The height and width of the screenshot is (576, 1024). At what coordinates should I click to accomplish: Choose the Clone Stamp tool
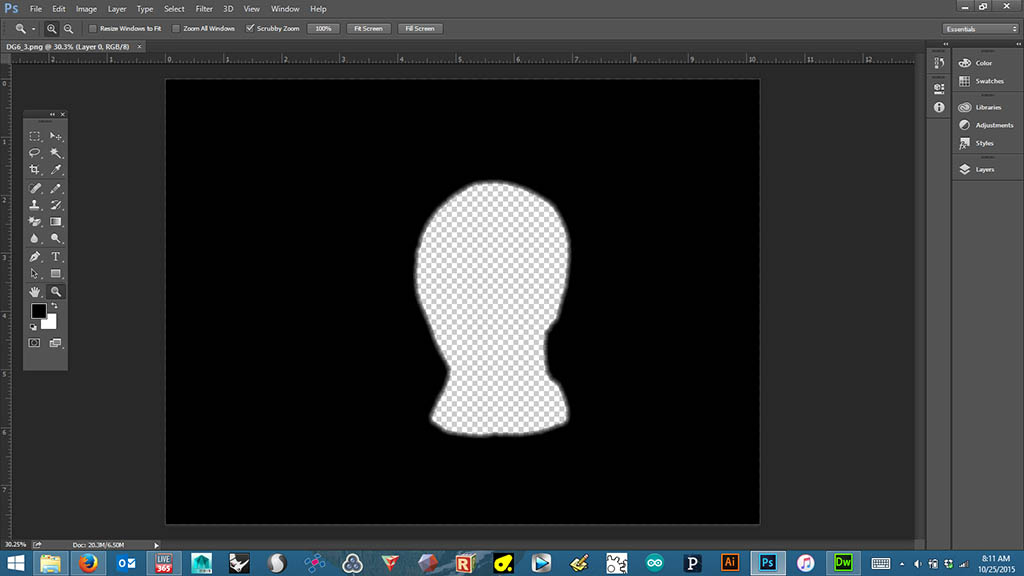click(x=34, y=205)
